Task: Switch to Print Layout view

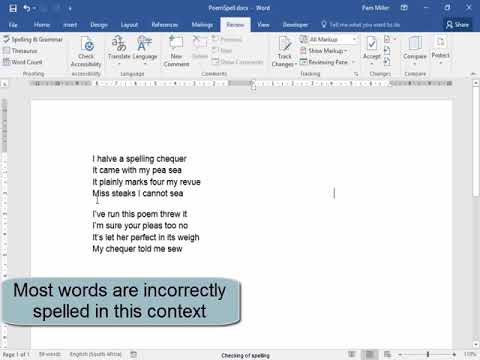Action: 370,354
